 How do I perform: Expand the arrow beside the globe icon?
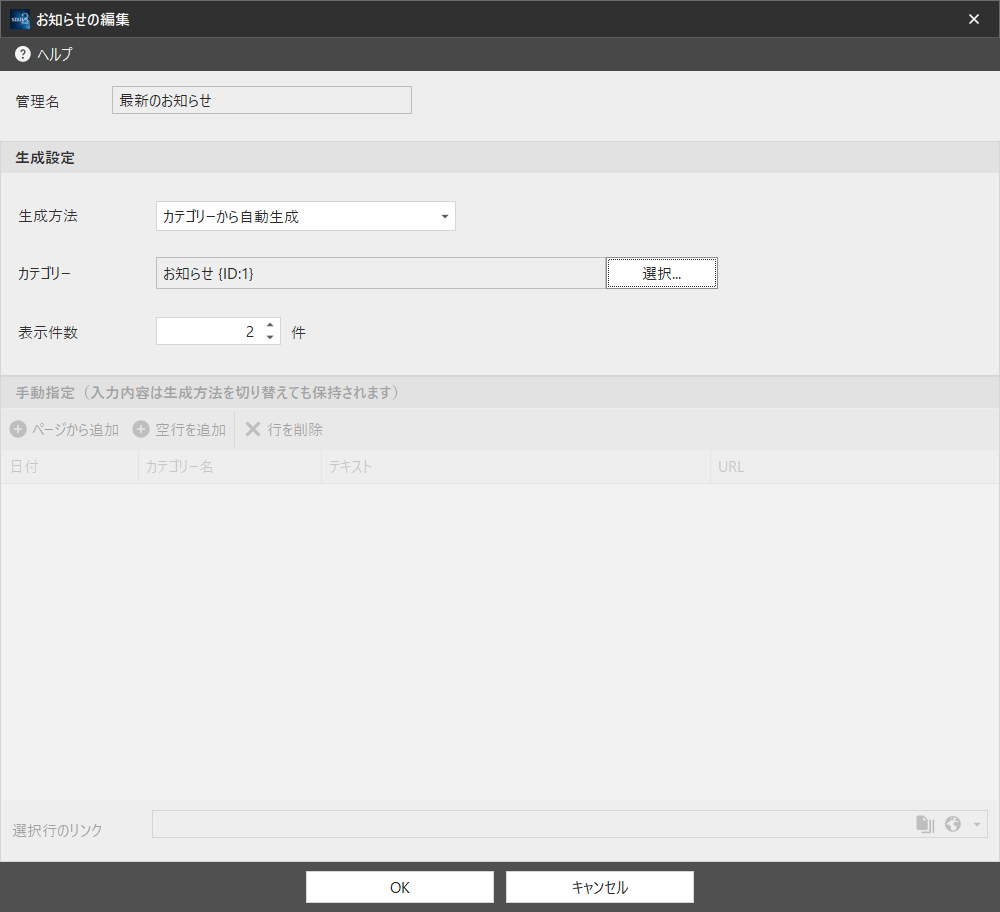(x=976, y=825)
